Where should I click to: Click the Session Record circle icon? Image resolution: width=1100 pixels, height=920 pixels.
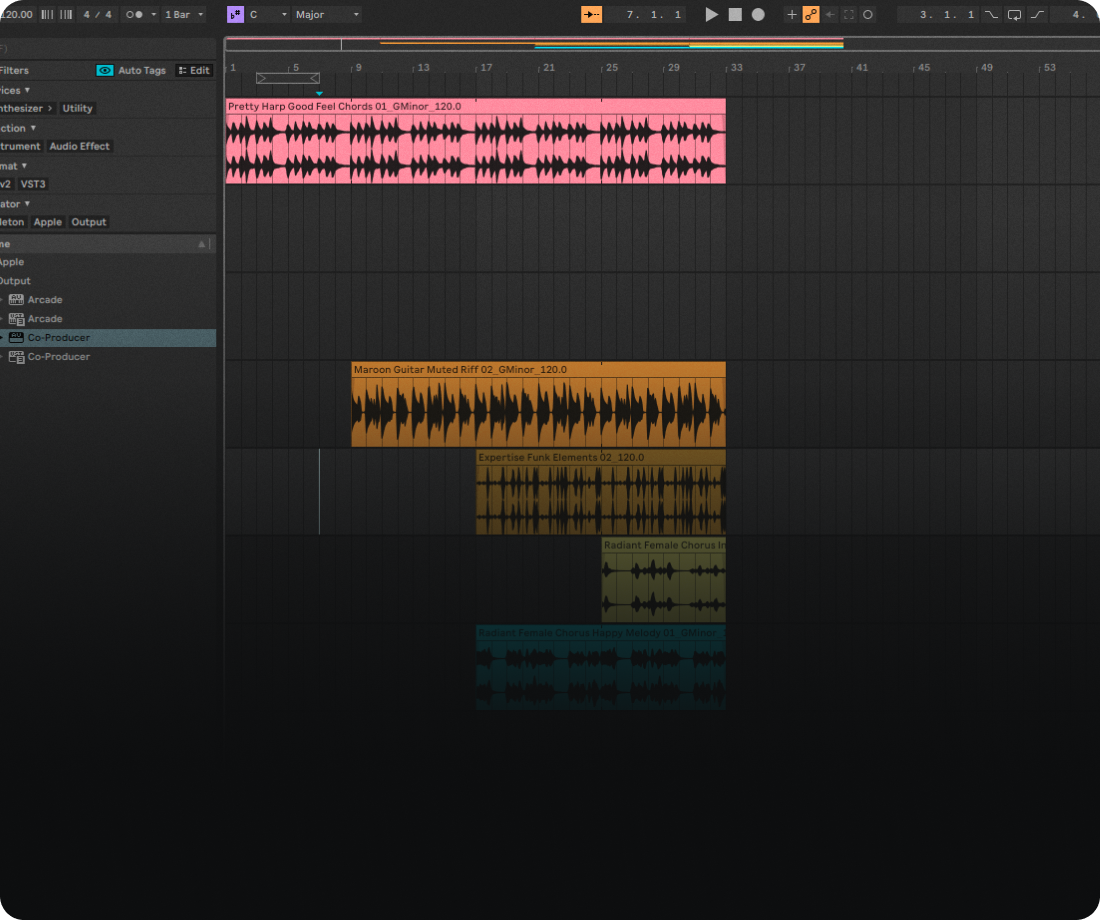tap(867, 14)
